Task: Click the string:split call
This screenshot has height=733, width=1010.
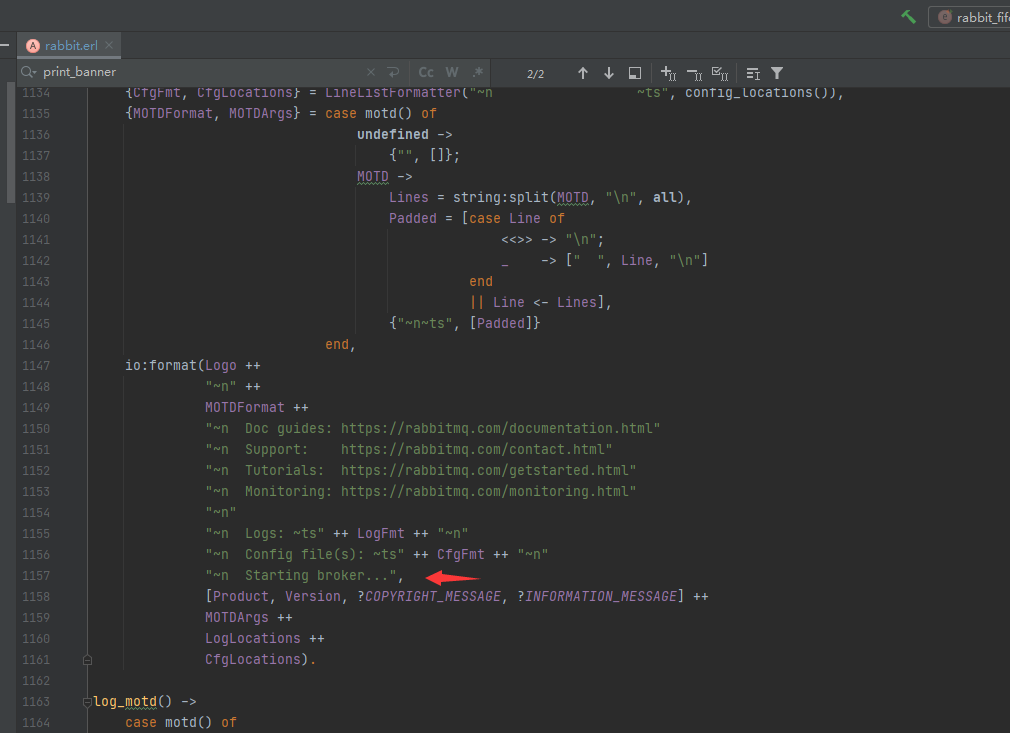Action: tap(500, 197)
